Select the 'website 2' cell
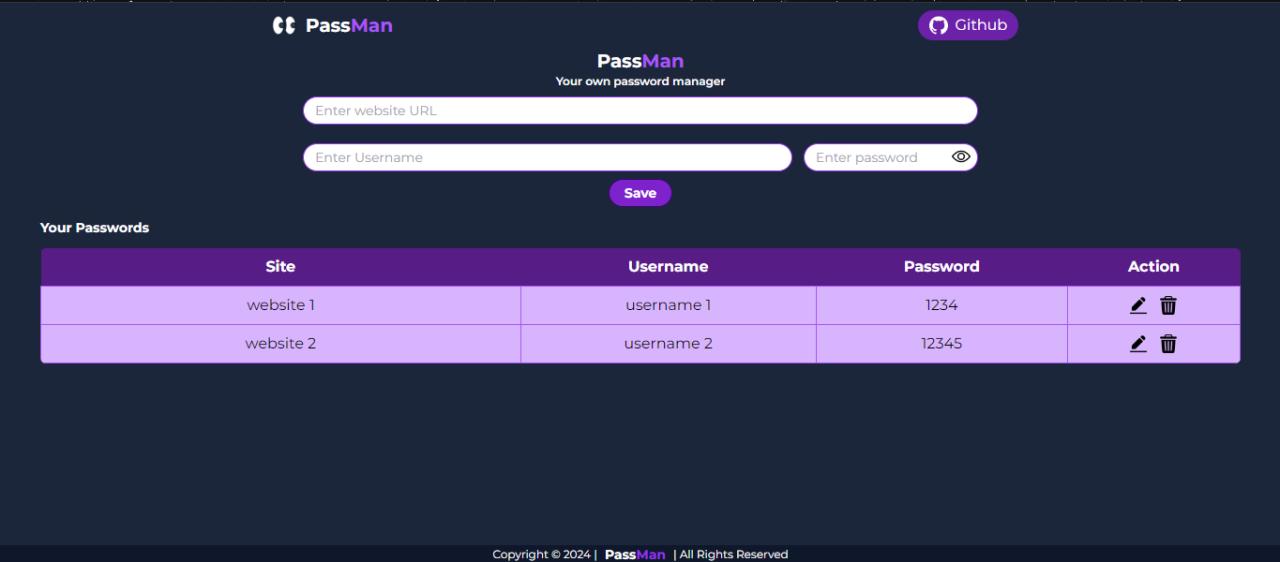The width and height of the screenshot is (1280, 562). point(280,343)
